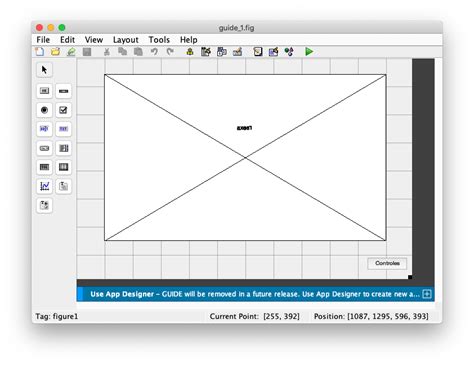Open the Menu Editor
The width and height of the screenshot is (474, 365).
coord(206,52)
